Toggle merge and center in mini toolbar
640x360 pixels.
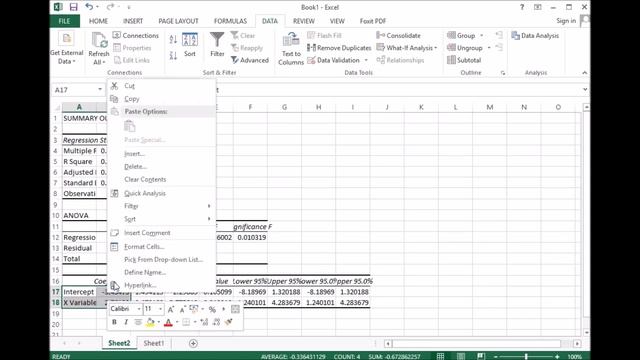coord(236,309)
